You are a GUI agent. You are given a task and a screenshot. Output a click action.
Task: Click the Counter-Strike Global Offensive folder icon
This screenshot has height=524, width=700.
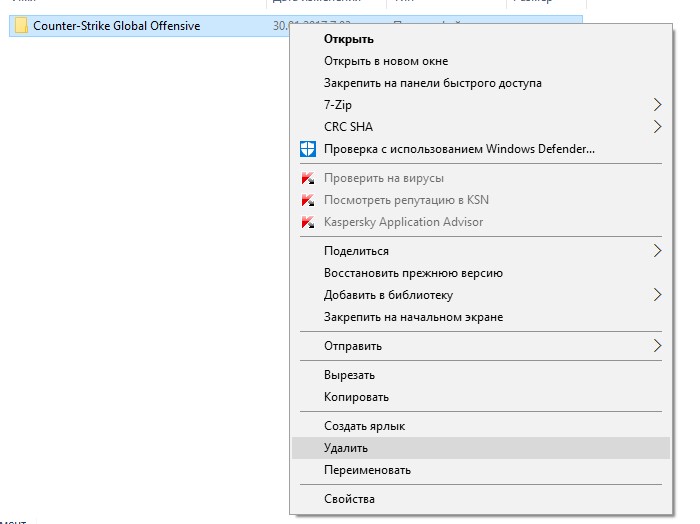pyautogui.click(x=22, y=26)
